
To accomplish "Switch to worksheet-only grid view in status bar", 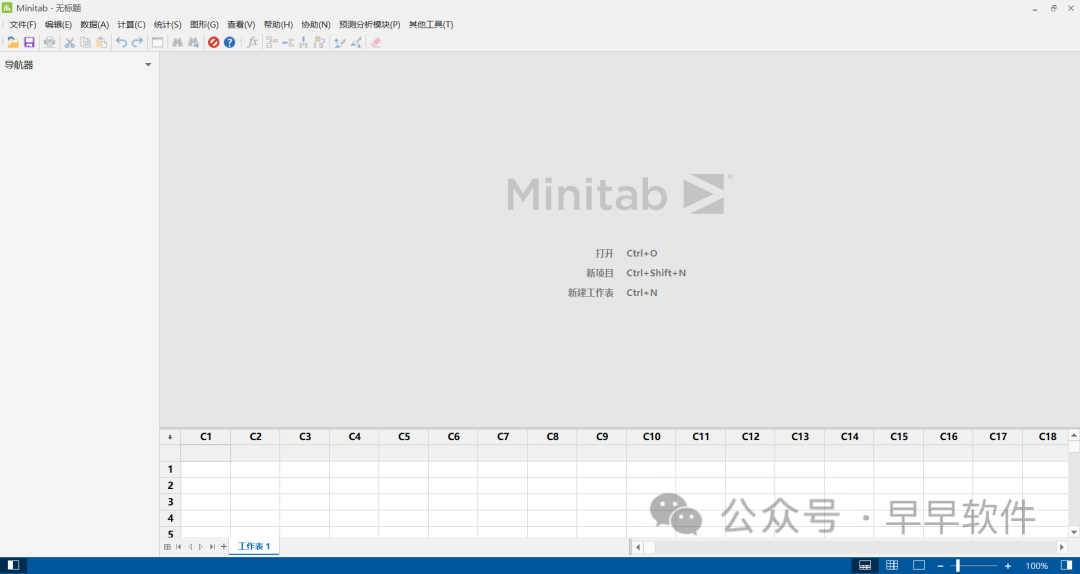I will [892, 565].
